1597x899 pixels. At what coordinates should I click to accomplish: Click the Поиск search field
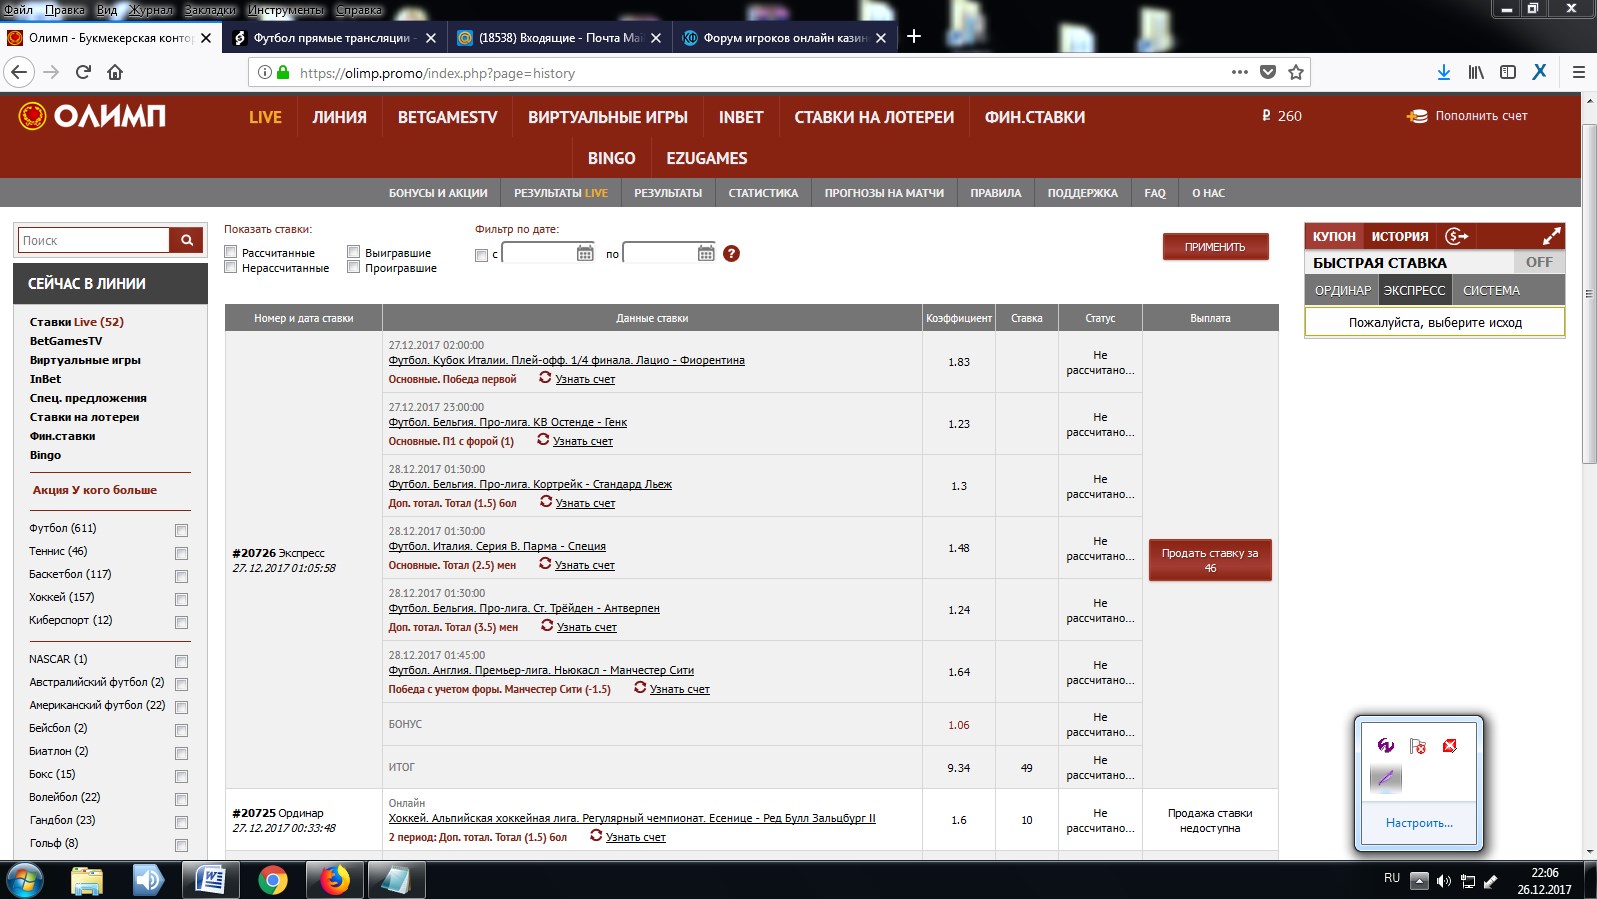pyautogui.click(x=94, y=240)
